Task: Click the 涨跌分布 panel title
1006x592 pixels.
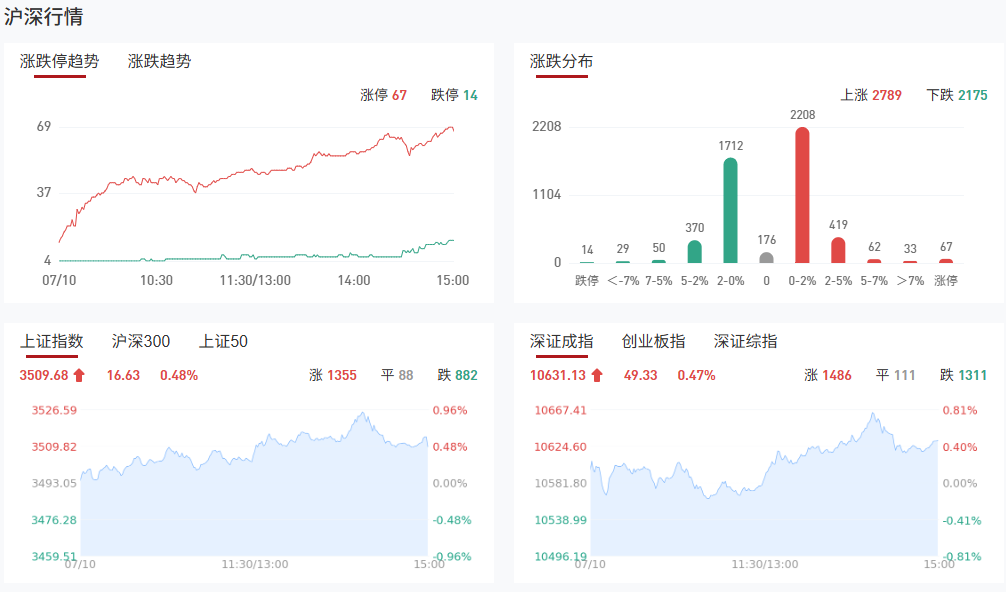Action: [x=561, y=61]
